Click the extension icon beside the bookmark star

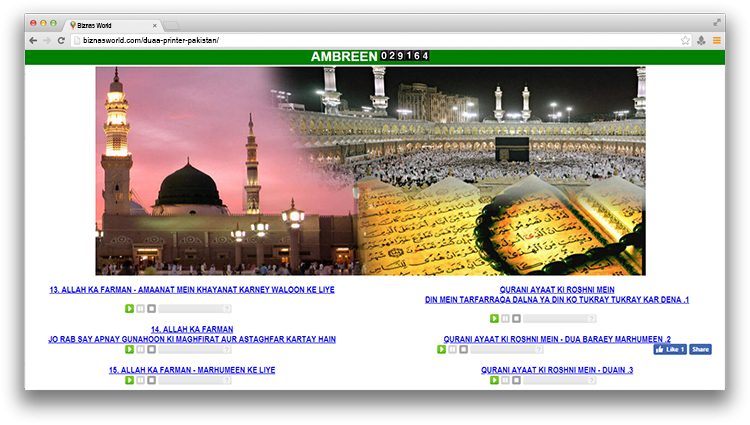coord(701,40)
